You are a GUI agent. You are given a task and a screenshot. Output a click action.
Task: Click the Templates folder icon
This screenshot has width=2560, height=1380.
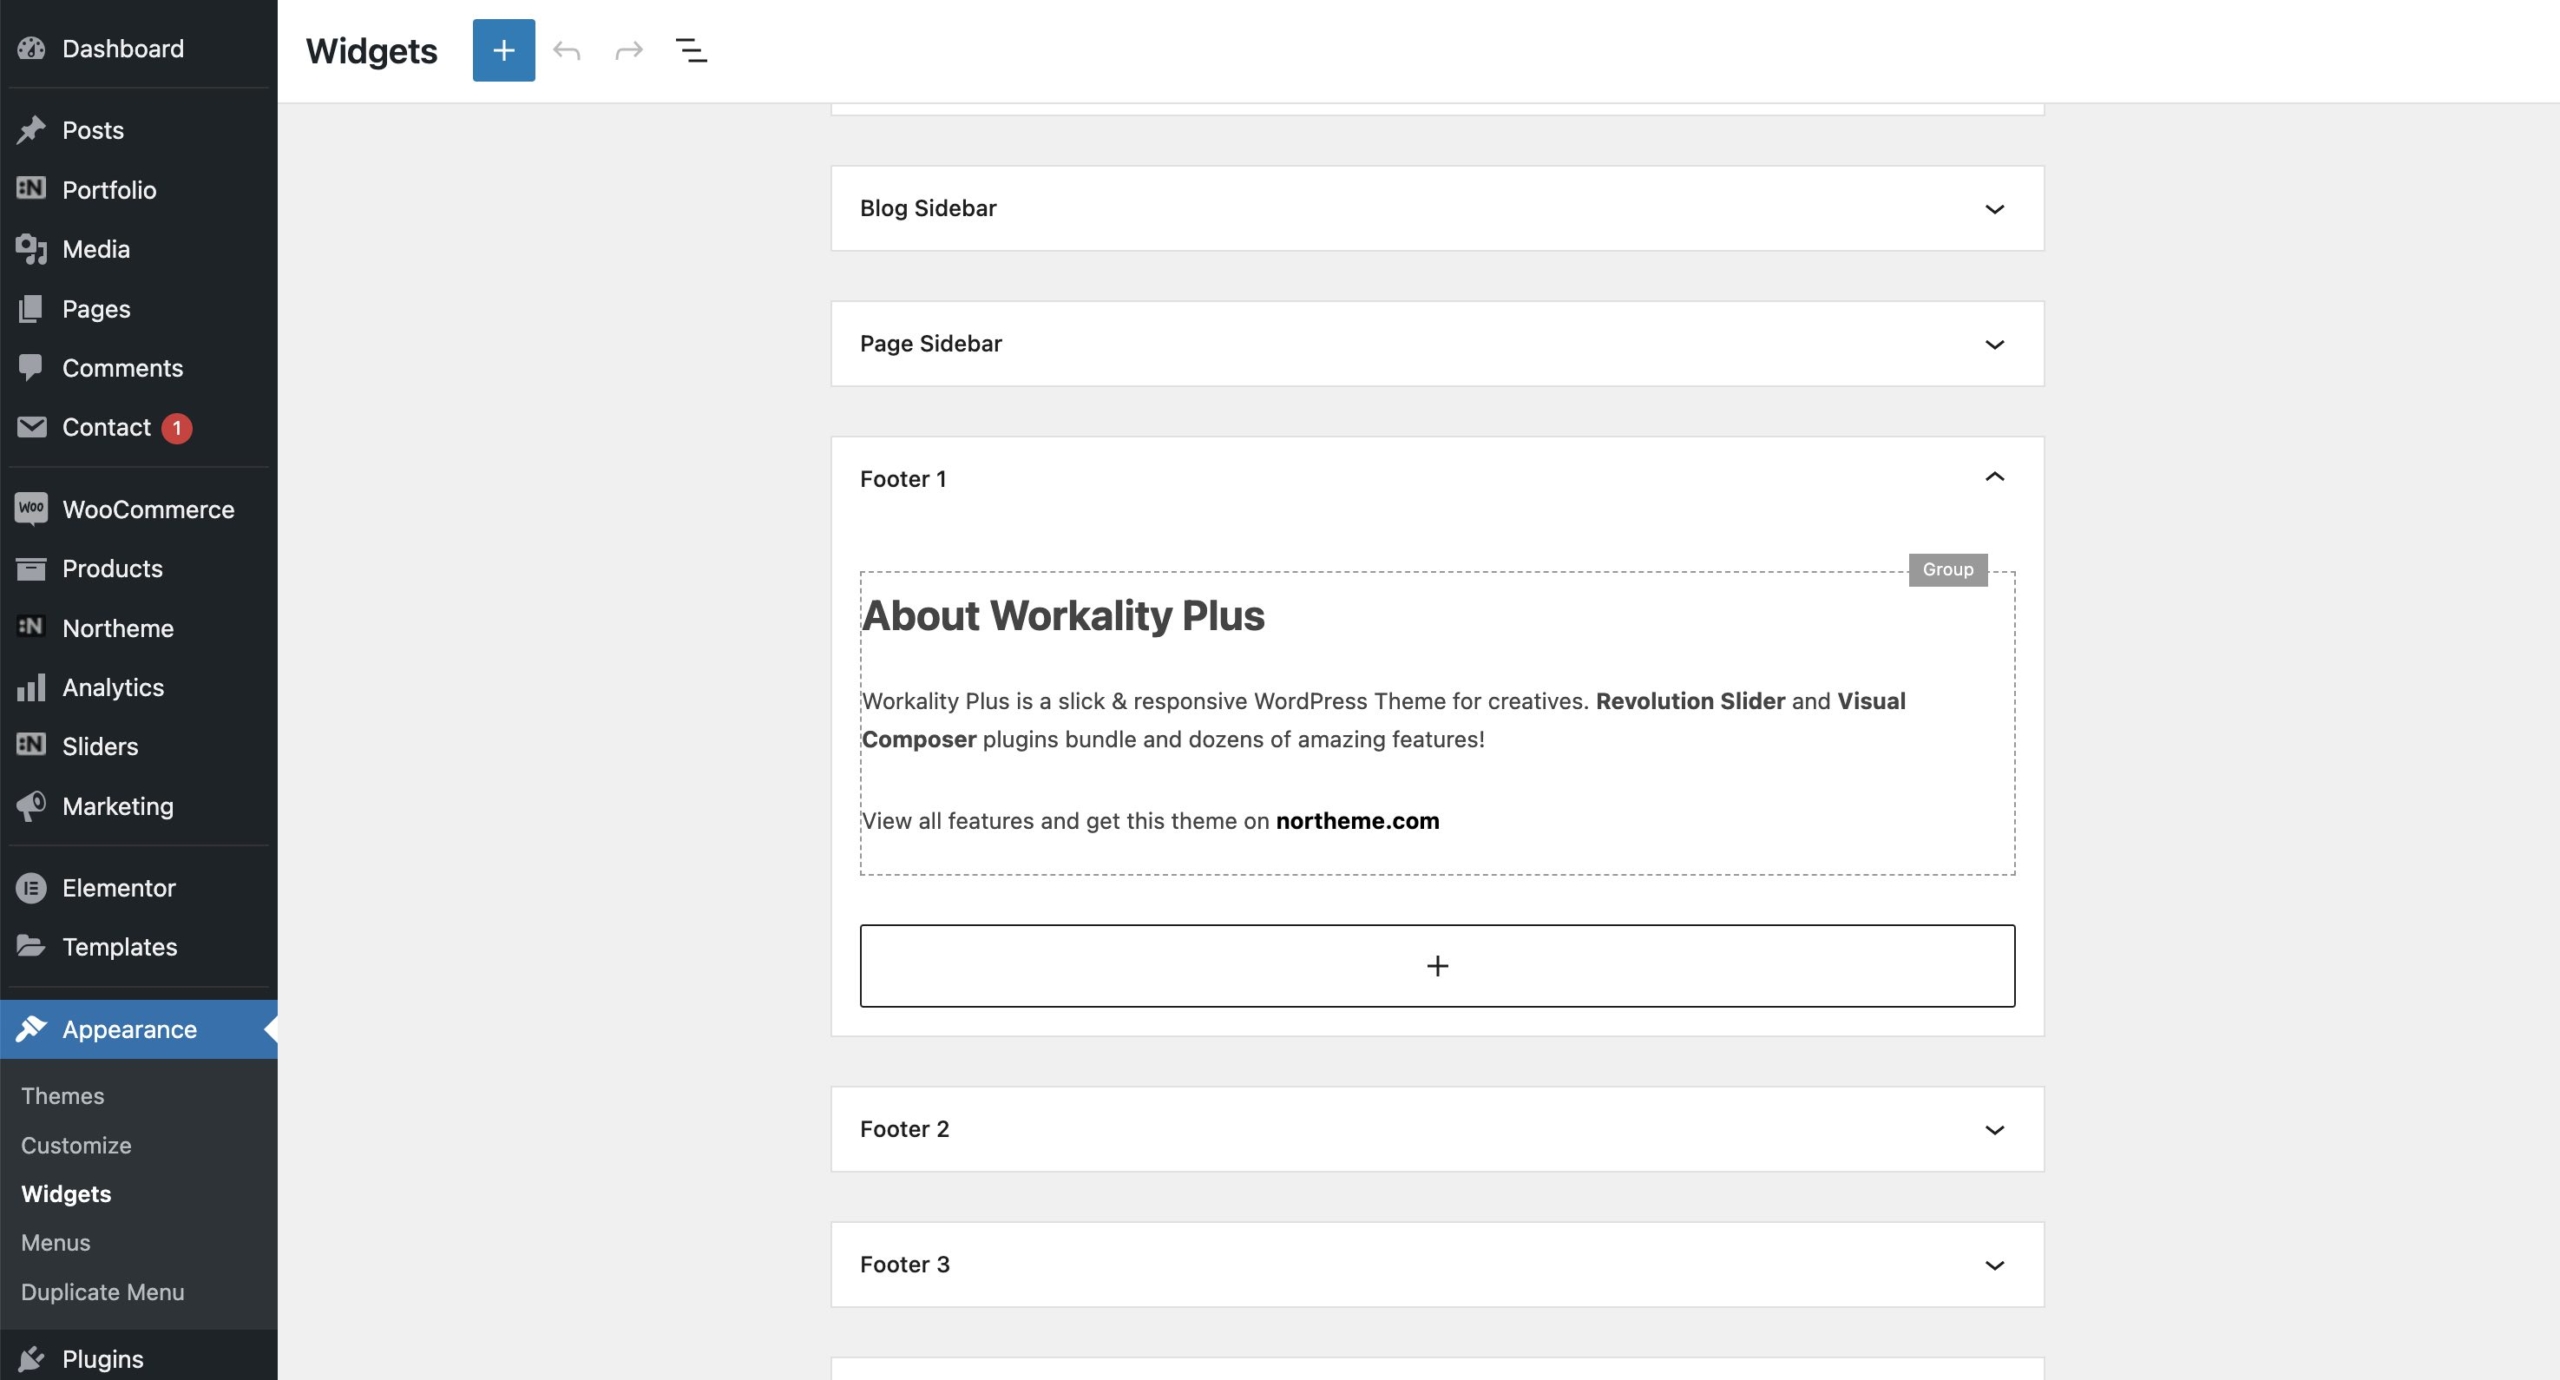point(31,946)
